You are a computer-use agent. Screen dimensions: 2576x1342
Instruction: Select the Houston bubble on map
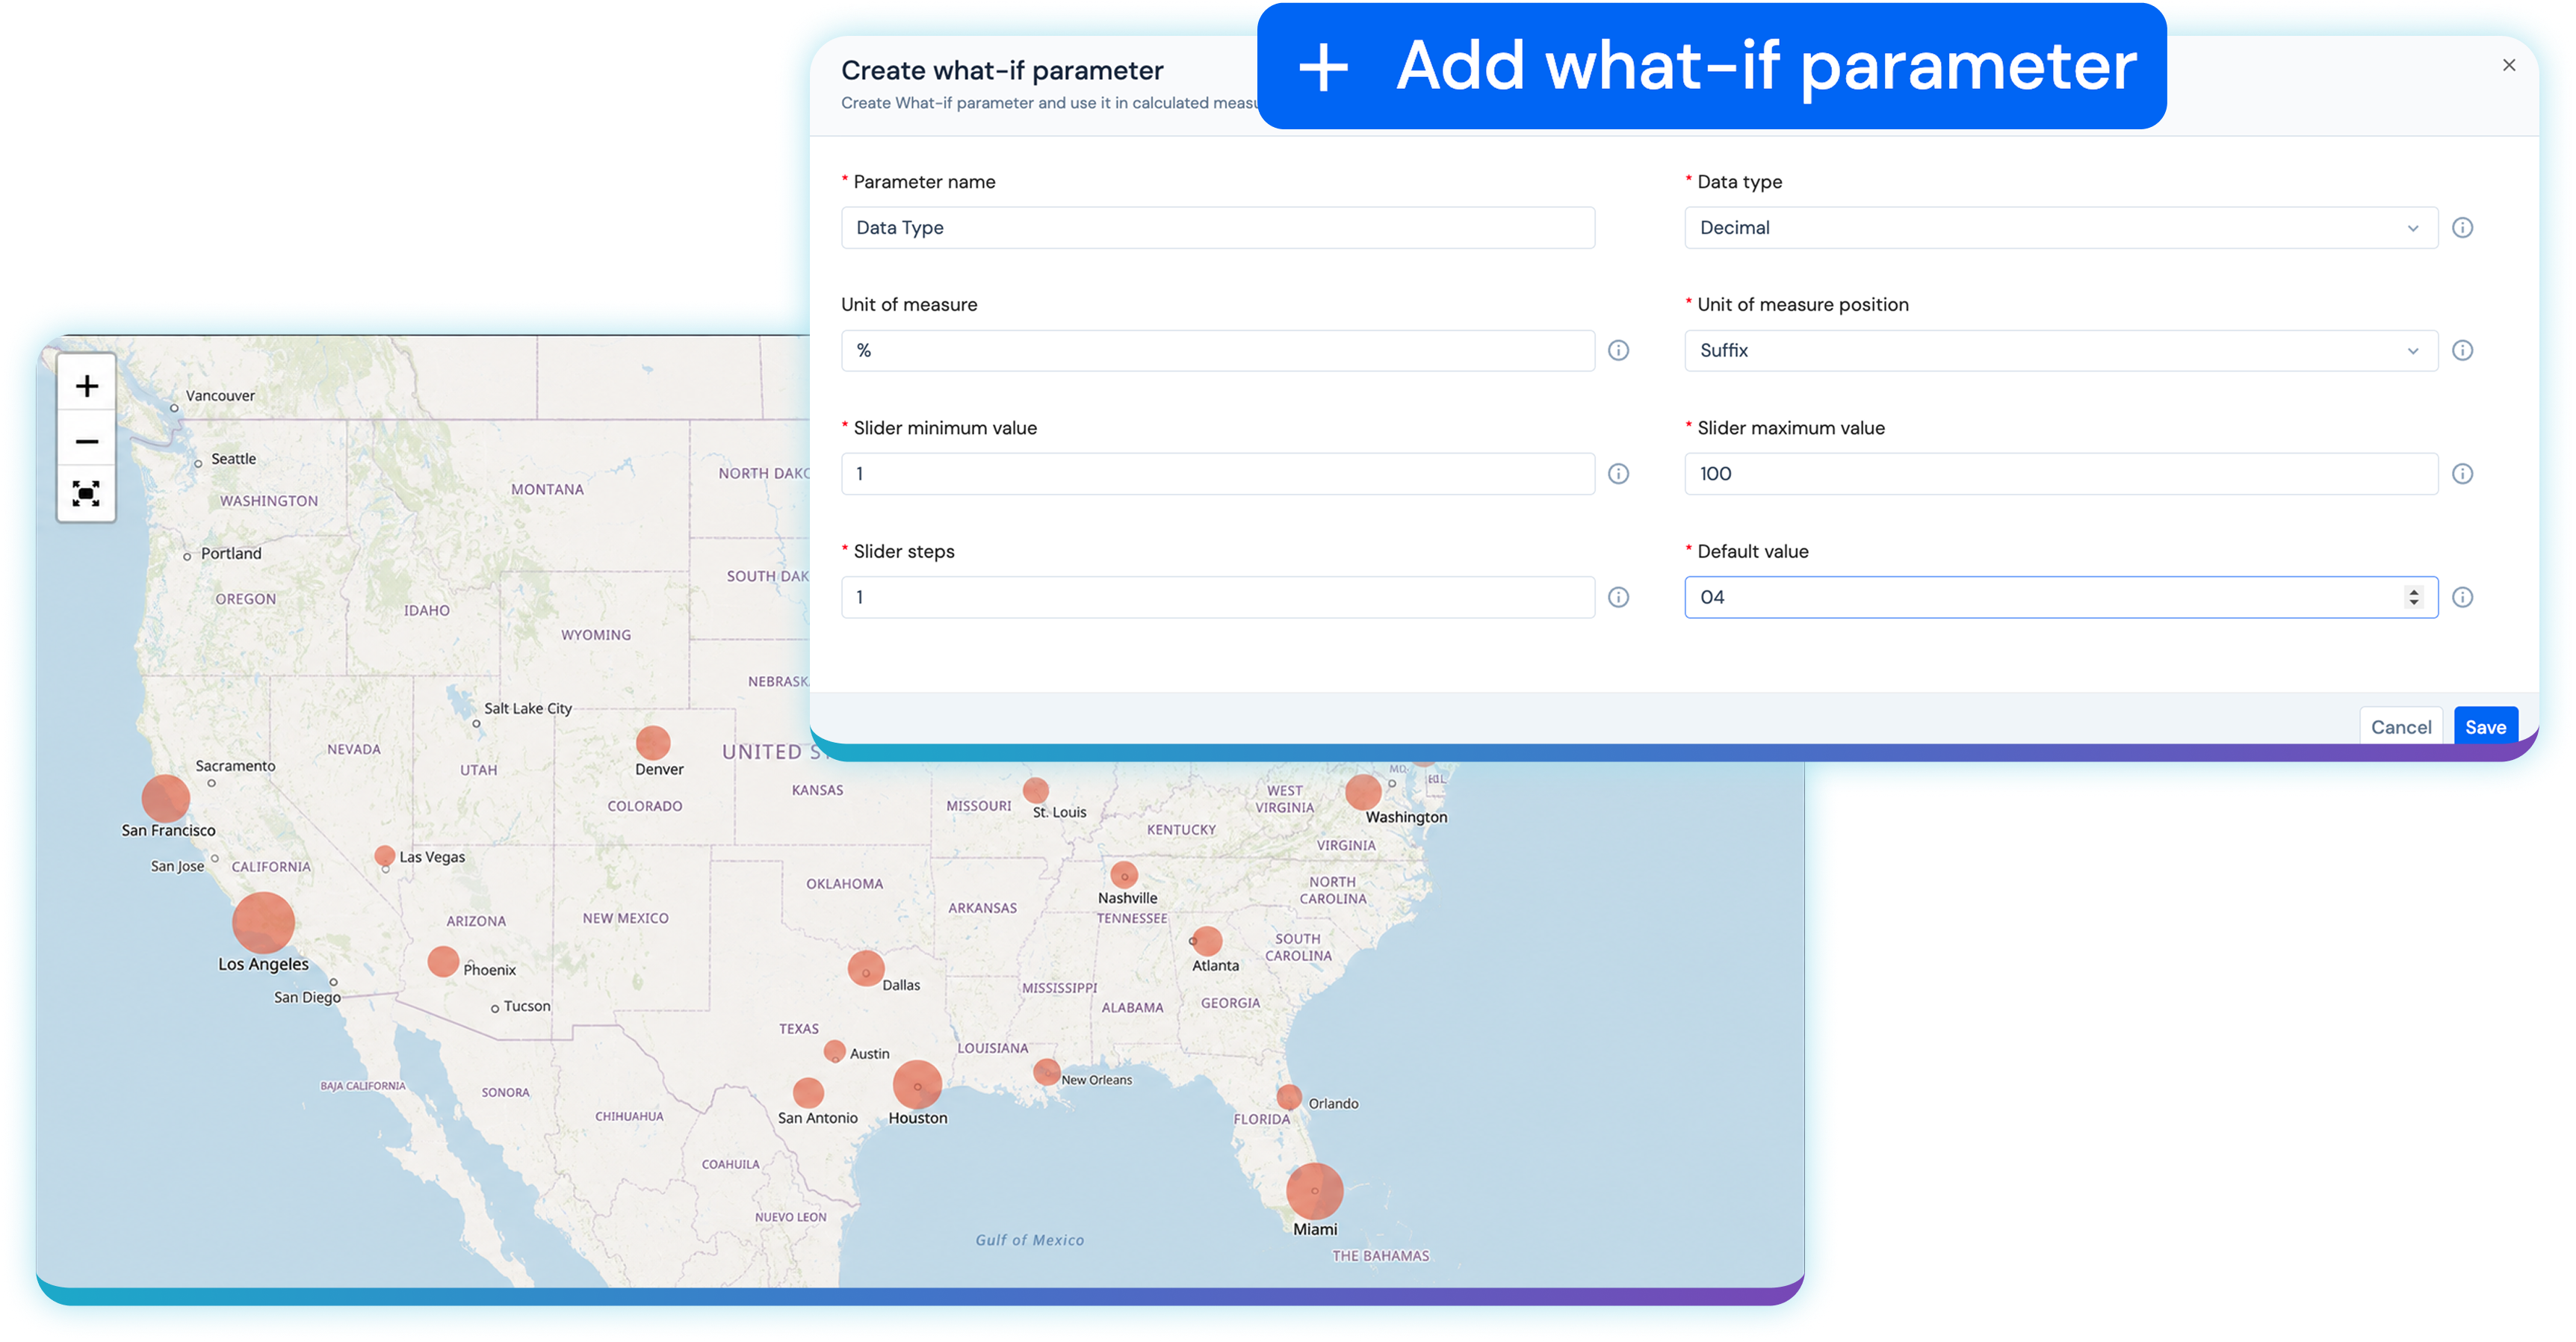(917, 1085)
